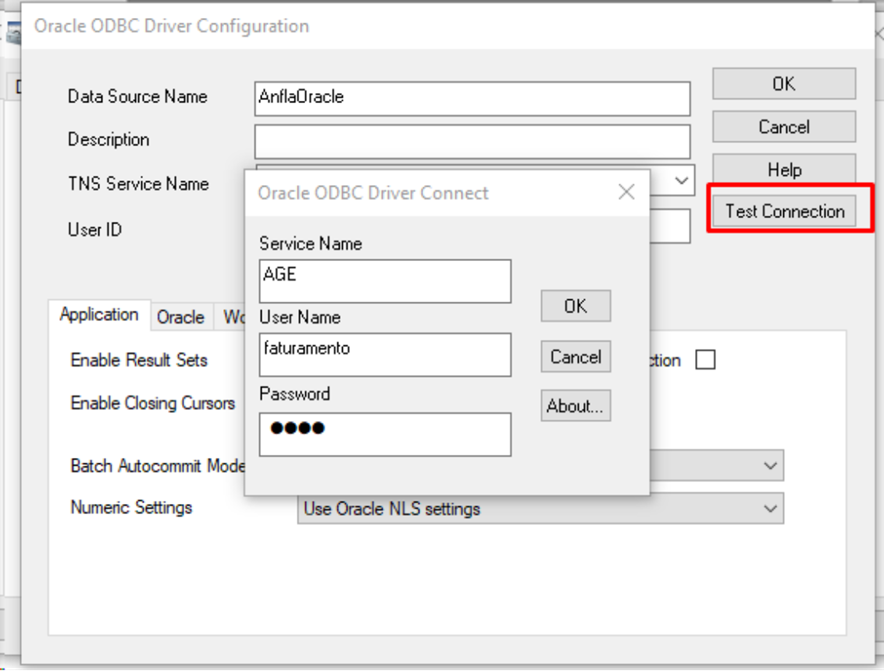
Task: Toggle the checkbox beside the partly hidden label
Action: [705, 360]
